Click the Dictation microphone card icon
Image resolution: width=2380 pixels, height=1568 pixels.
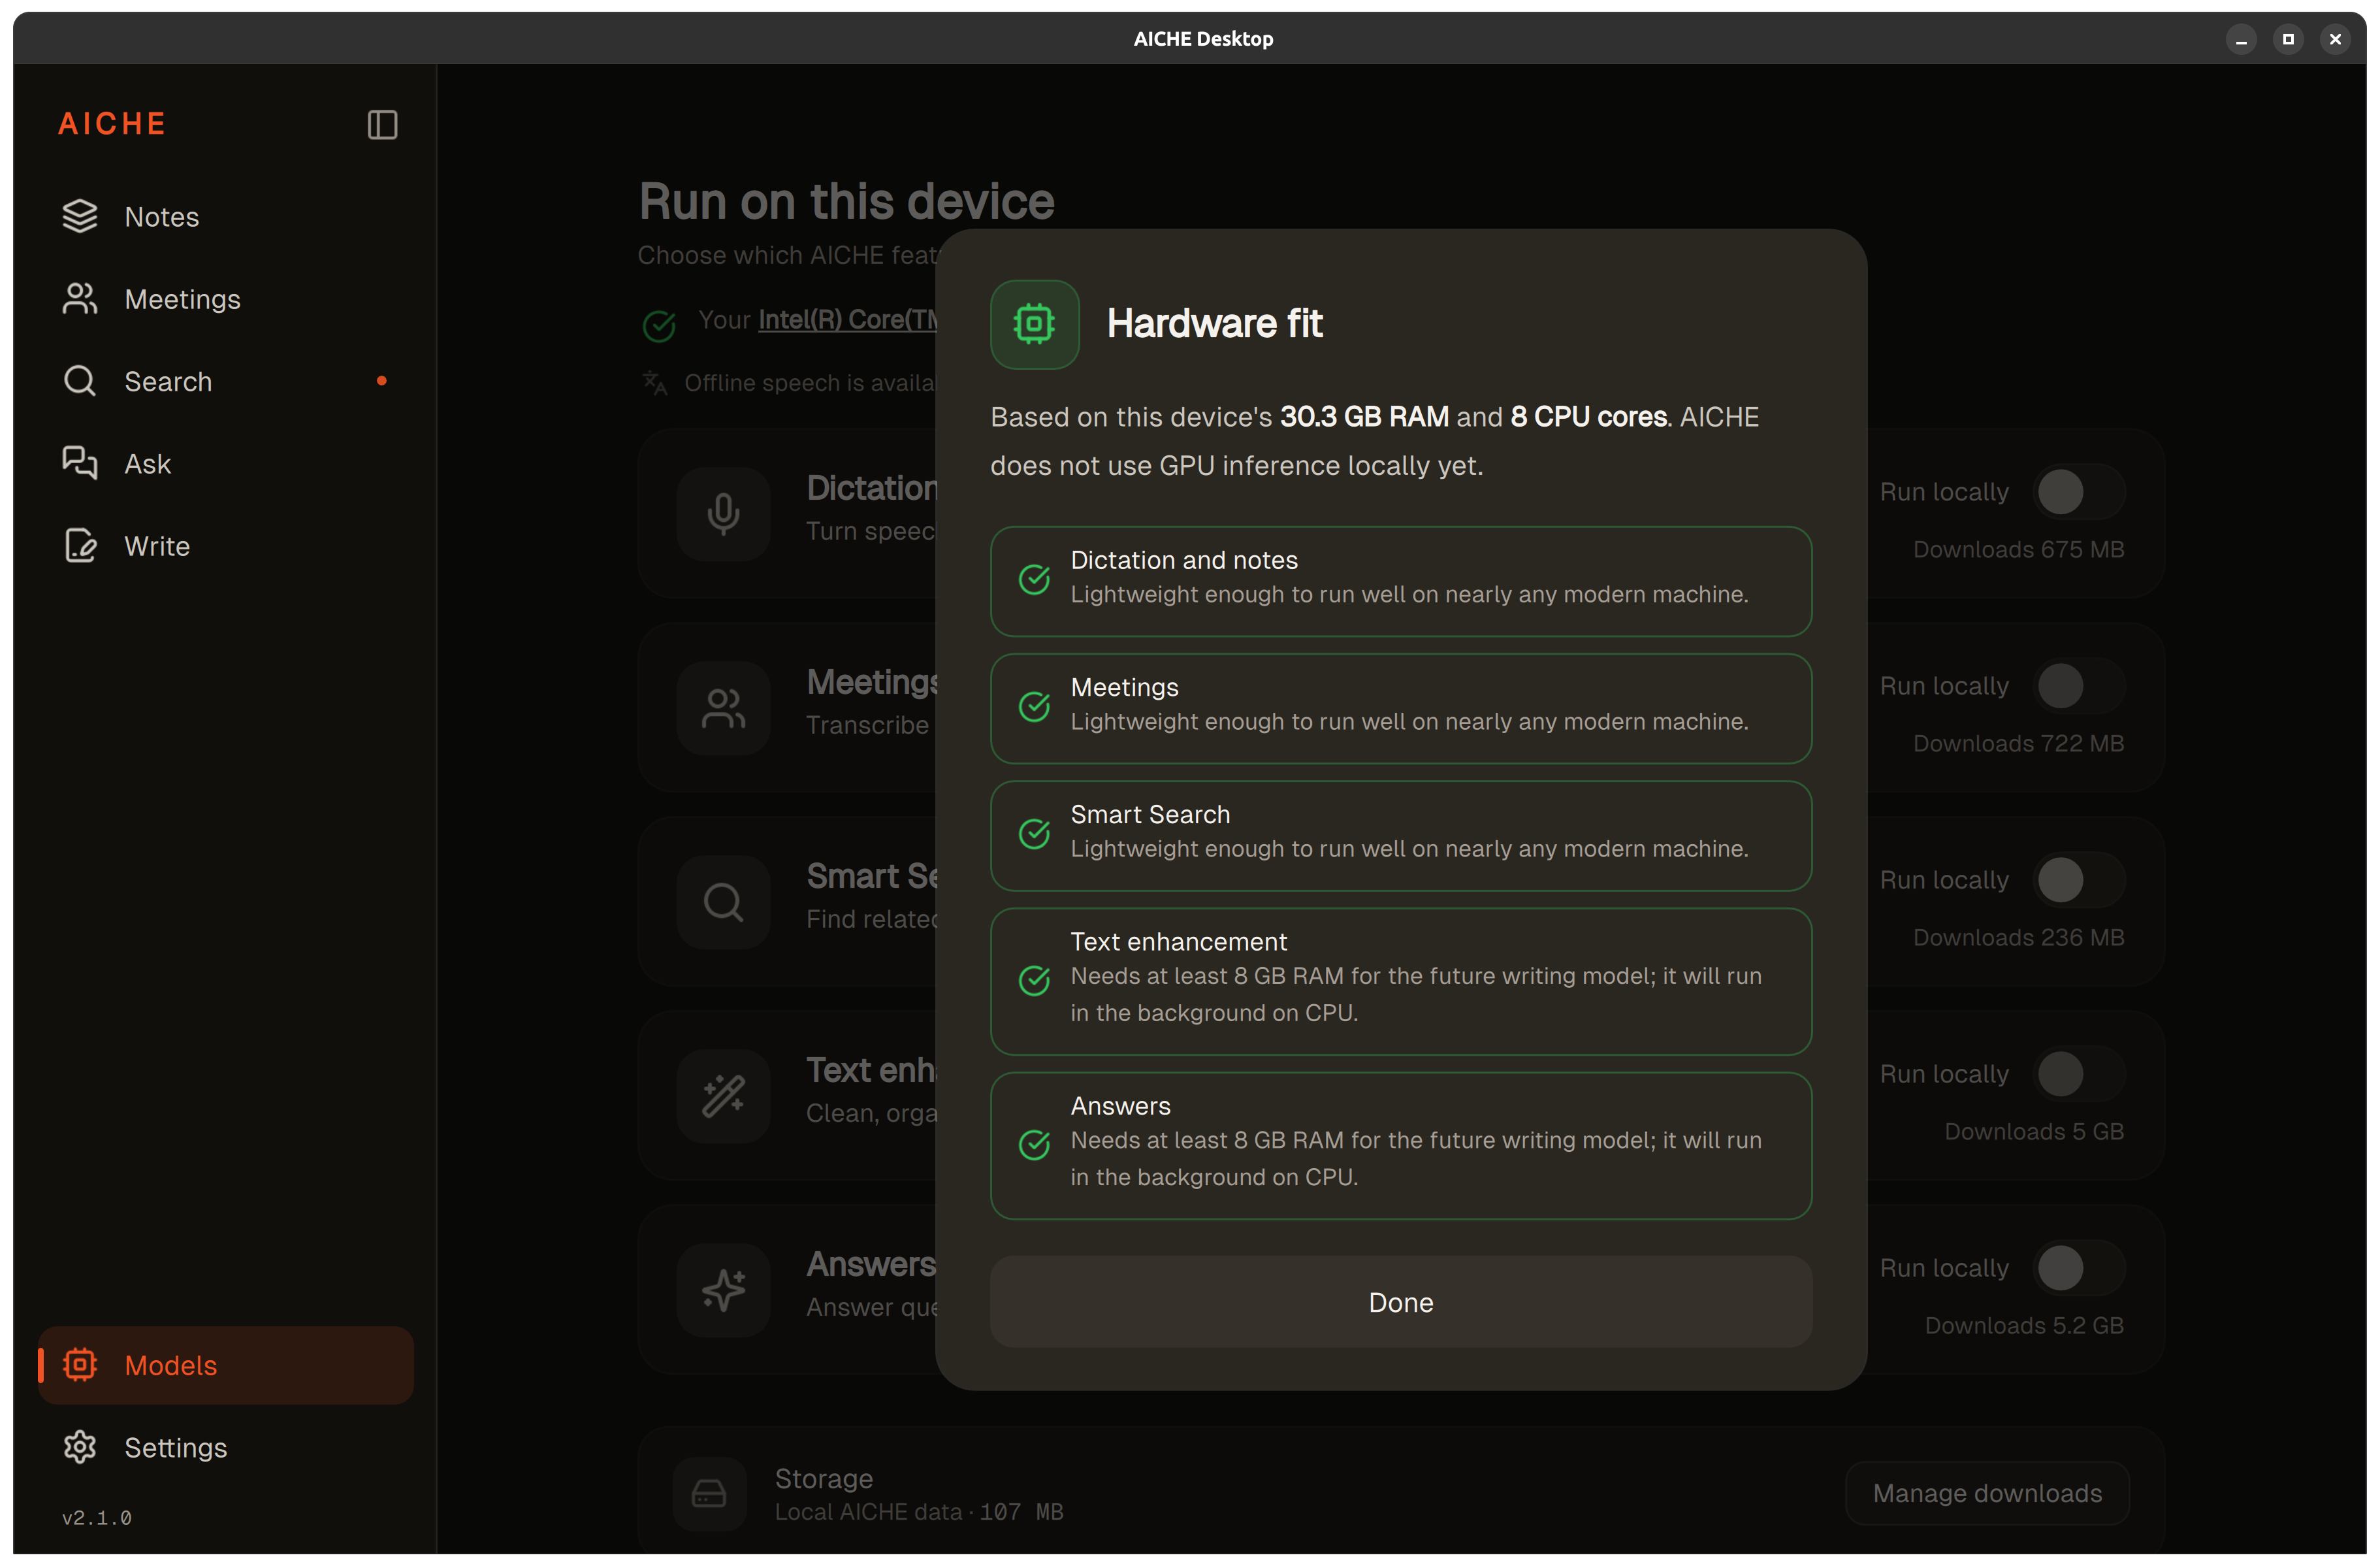pos(723,514)
